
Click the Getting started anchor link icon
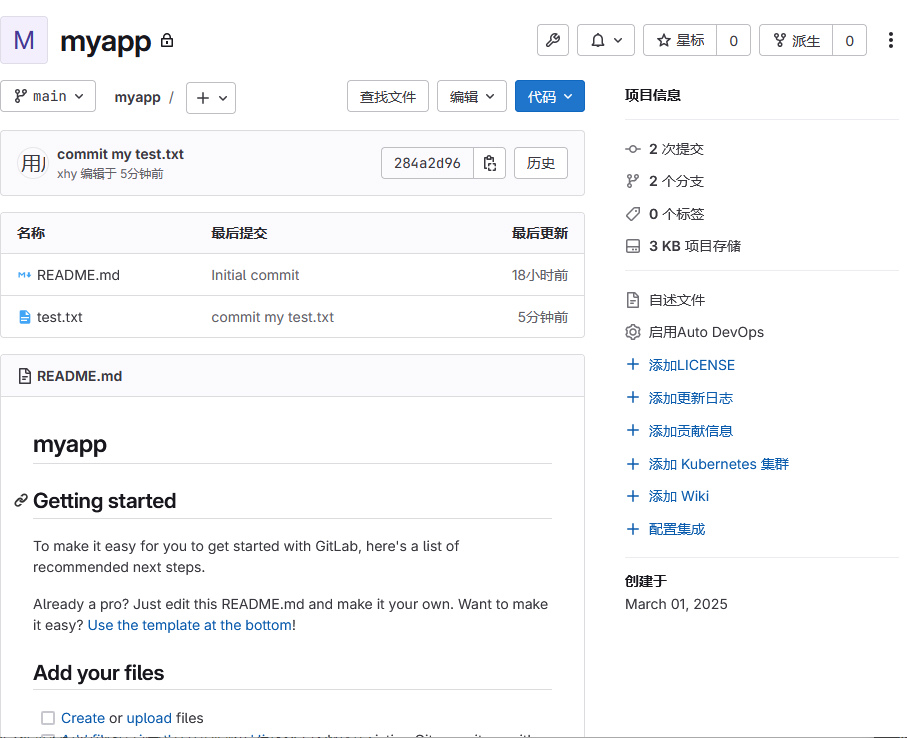pyautogui.click(x=20, y=501)
